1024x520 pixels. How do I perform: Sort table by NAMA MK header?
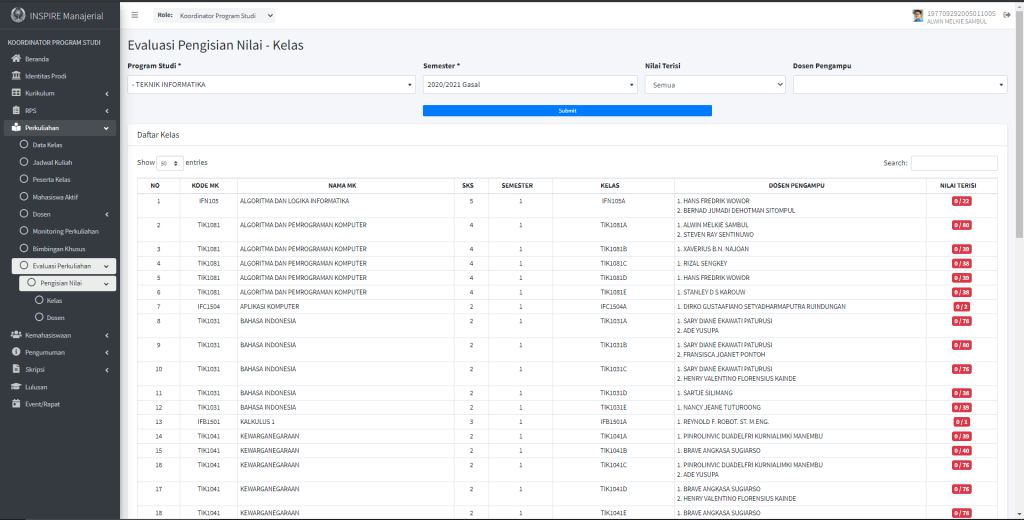coord(346,186)
